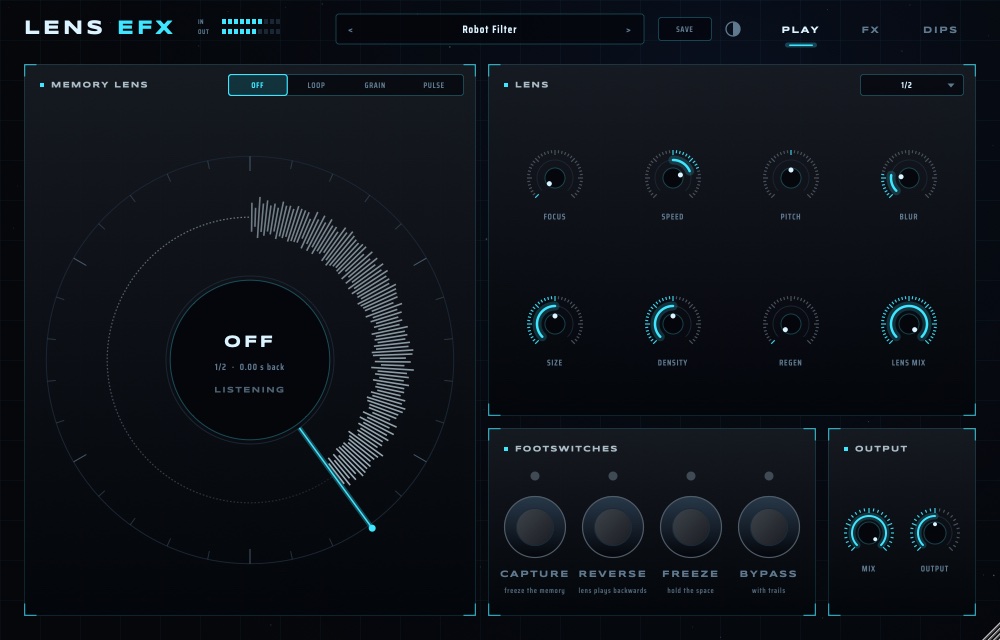Switch to the FX tab
This screenshot has width=1000, height=640.
[870, 30]
